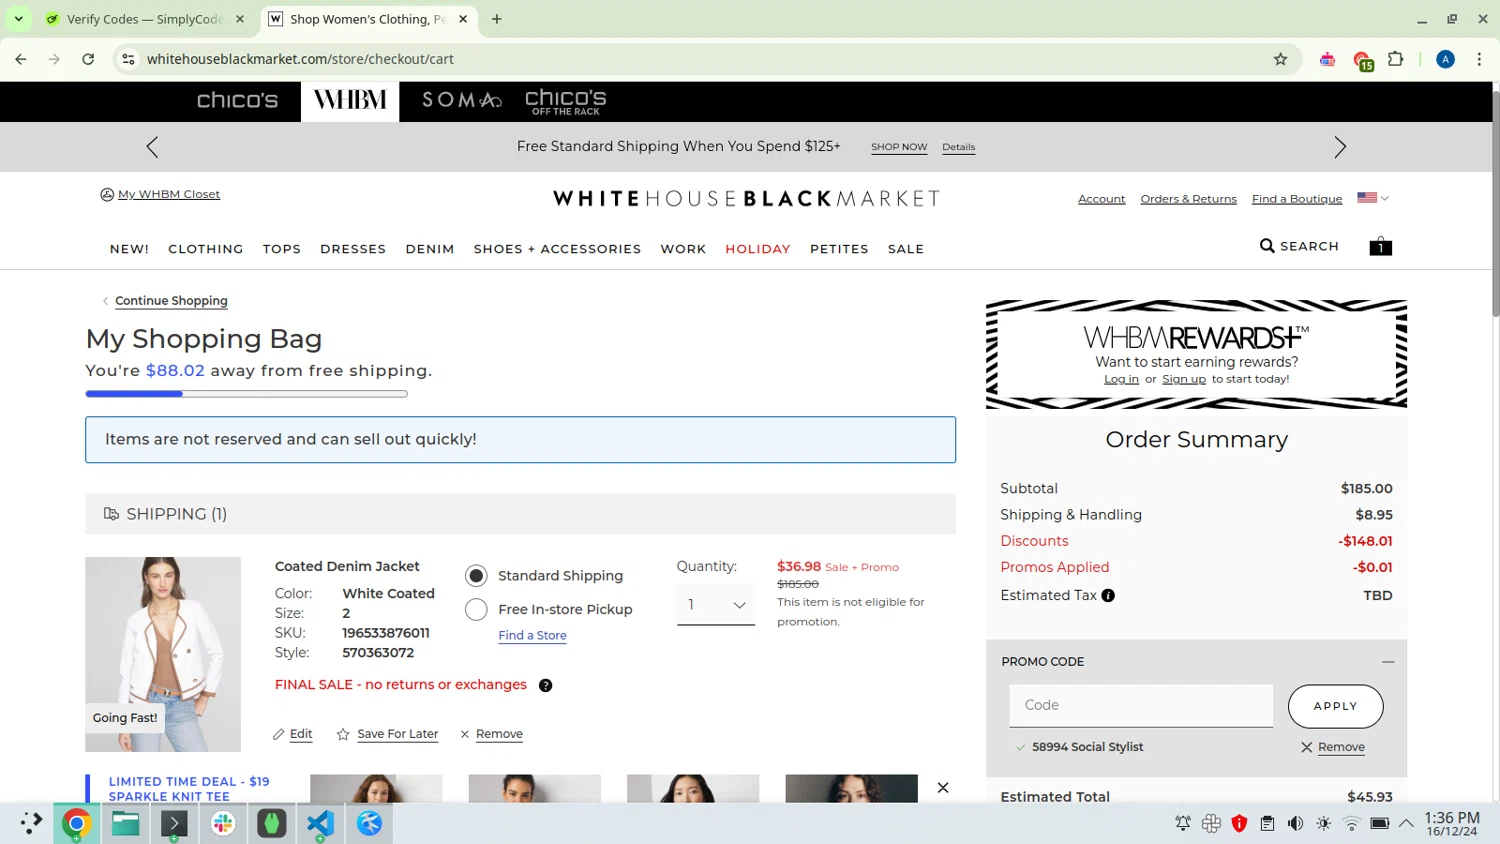Close the Verify Codes browser tab
This screenshot has height=844, width=1500.
tap(240, 19)
